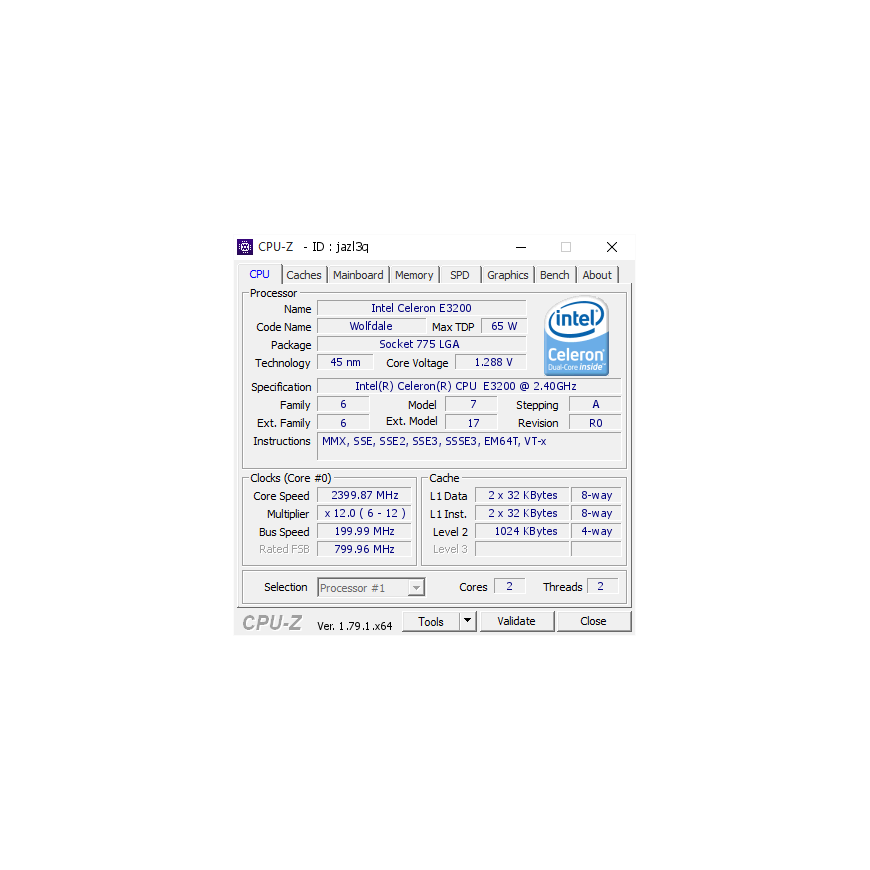The height and width of the screenshot is (870, 870).
Task: Click the Code Name value 'Wolfdale'
Action: 371,326
